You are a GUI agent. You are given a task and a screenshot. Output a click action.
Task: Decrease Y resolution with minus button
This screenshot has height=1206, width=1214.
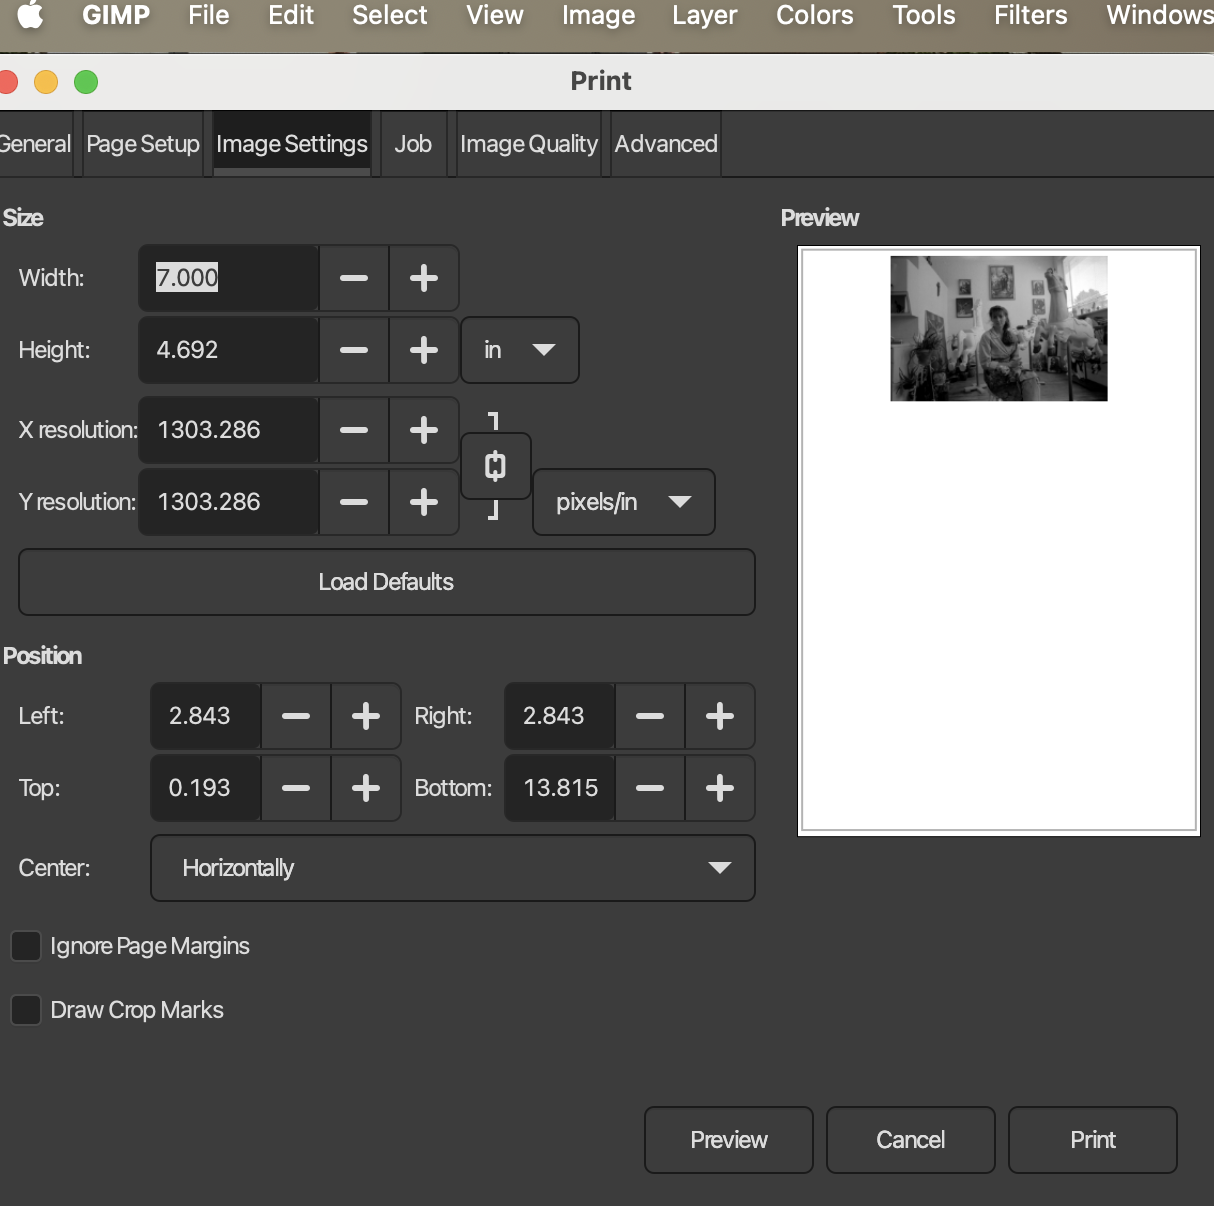tap(354, 502)
